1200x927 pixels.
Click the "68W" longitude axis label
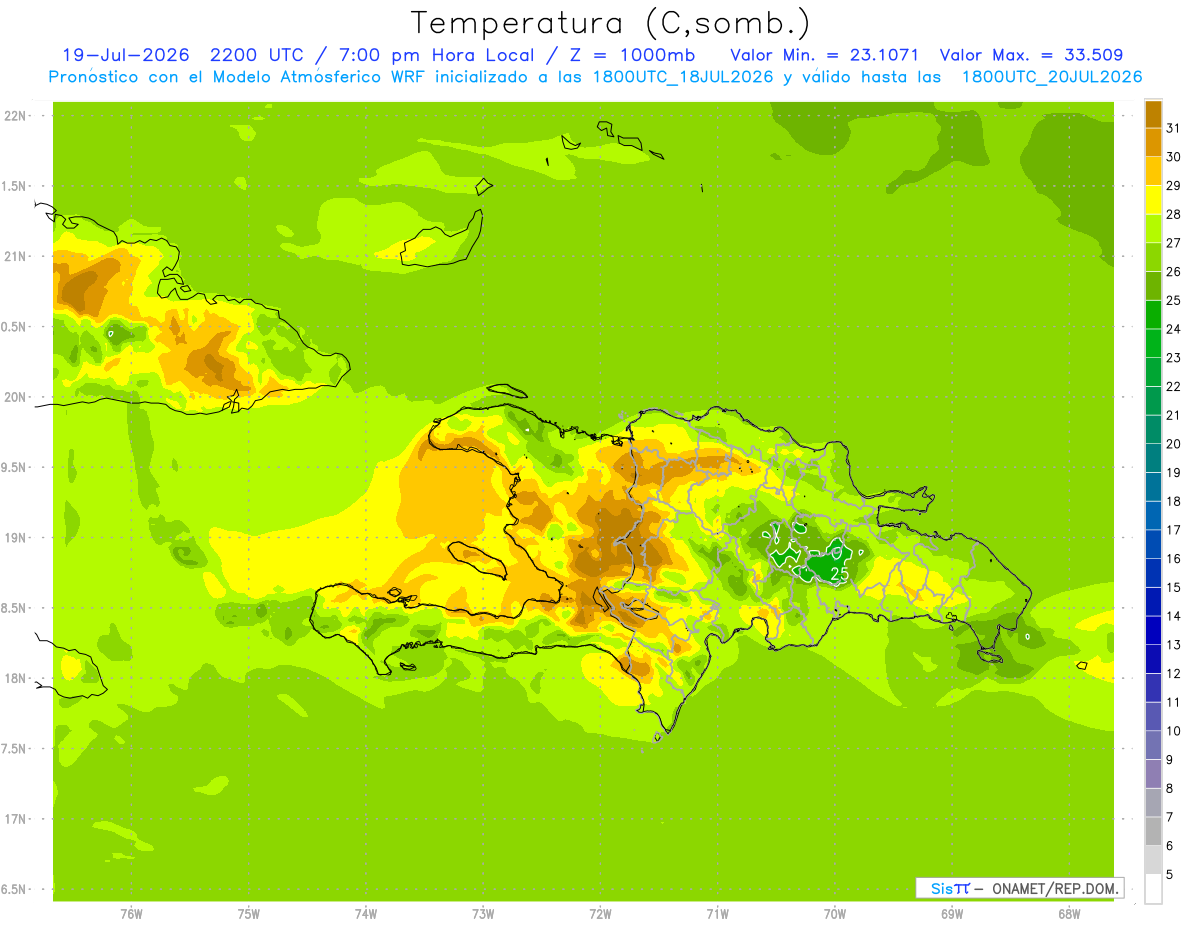click(x=1069, y=913)
